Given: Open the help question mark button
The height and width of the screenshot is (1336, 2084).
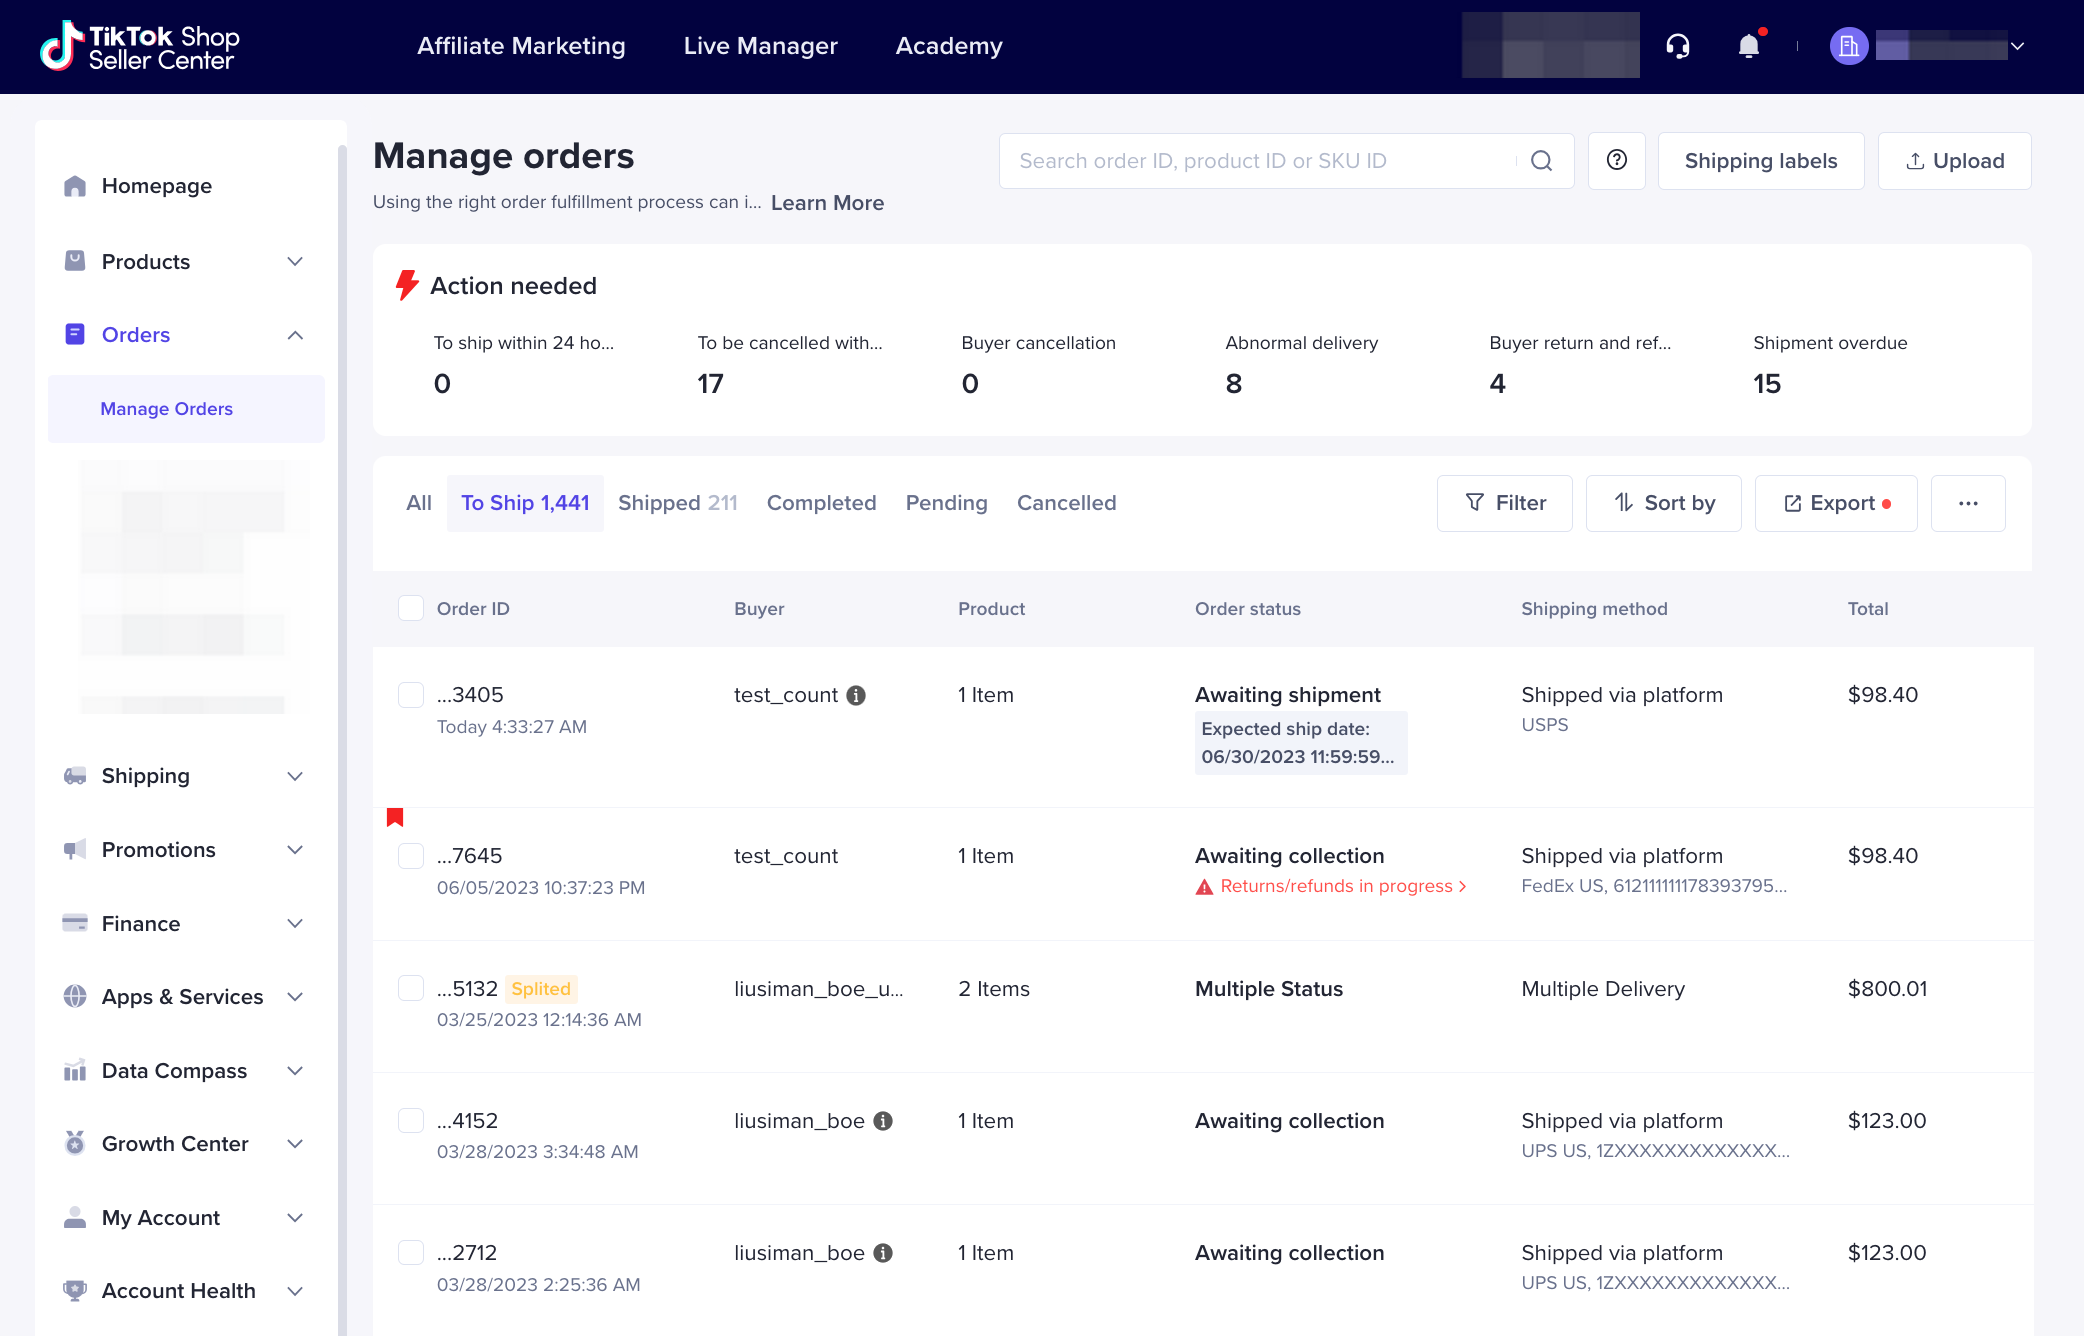Looking at the screenshot, I should 1617,161.
